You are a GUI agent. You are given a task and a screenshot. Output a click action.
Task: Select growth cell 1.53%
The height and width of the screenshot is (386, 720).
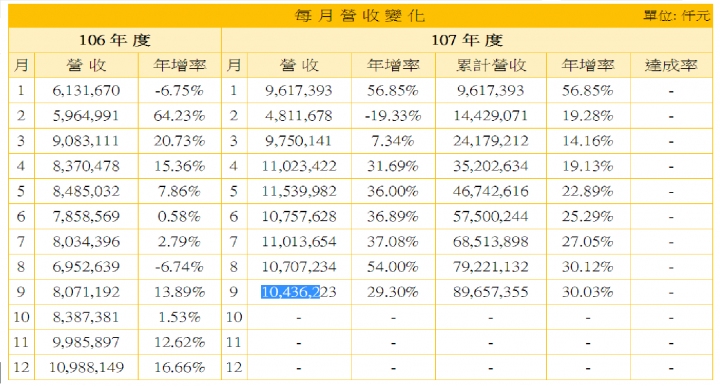(179, 318)
